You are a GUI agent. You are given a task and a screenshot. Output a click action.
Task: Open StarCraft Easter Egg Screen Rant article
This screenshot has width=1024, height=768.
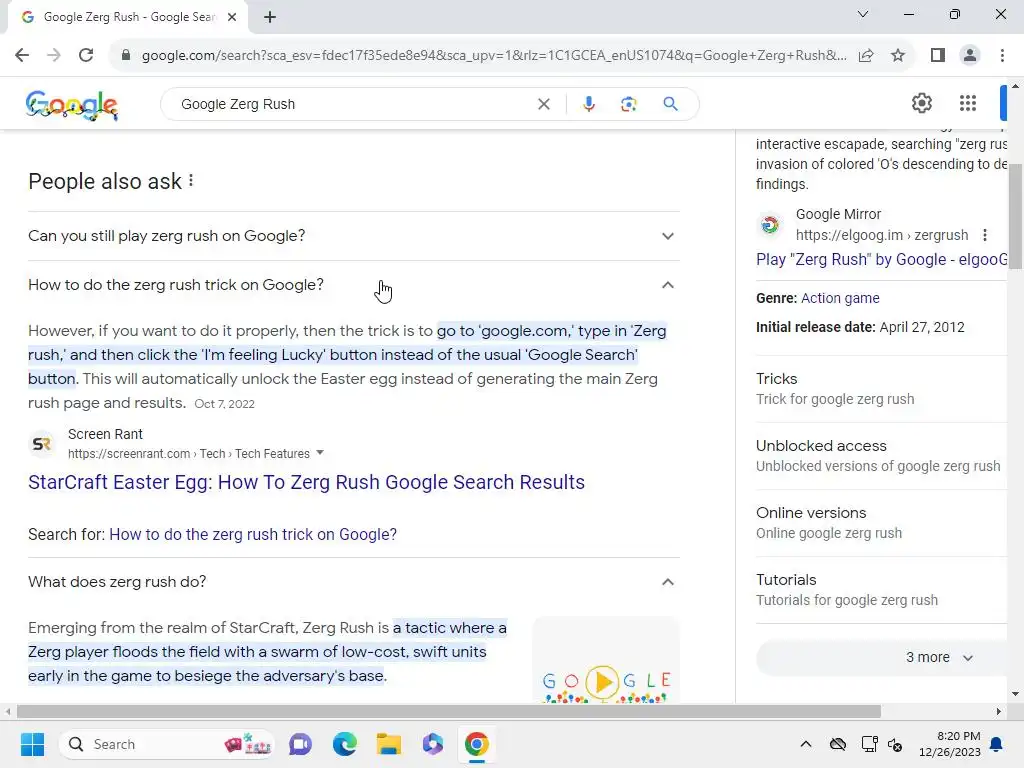[x=306, y=482]
